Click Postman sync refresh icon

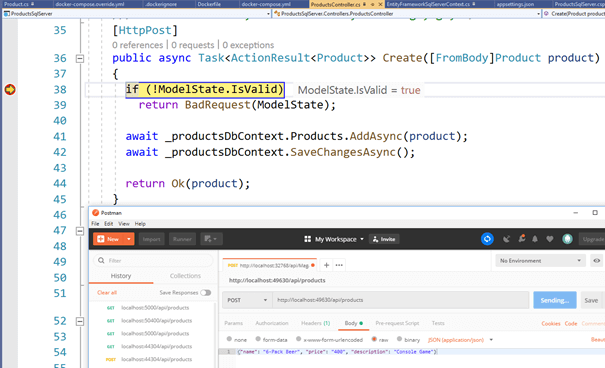coord(487,239)
